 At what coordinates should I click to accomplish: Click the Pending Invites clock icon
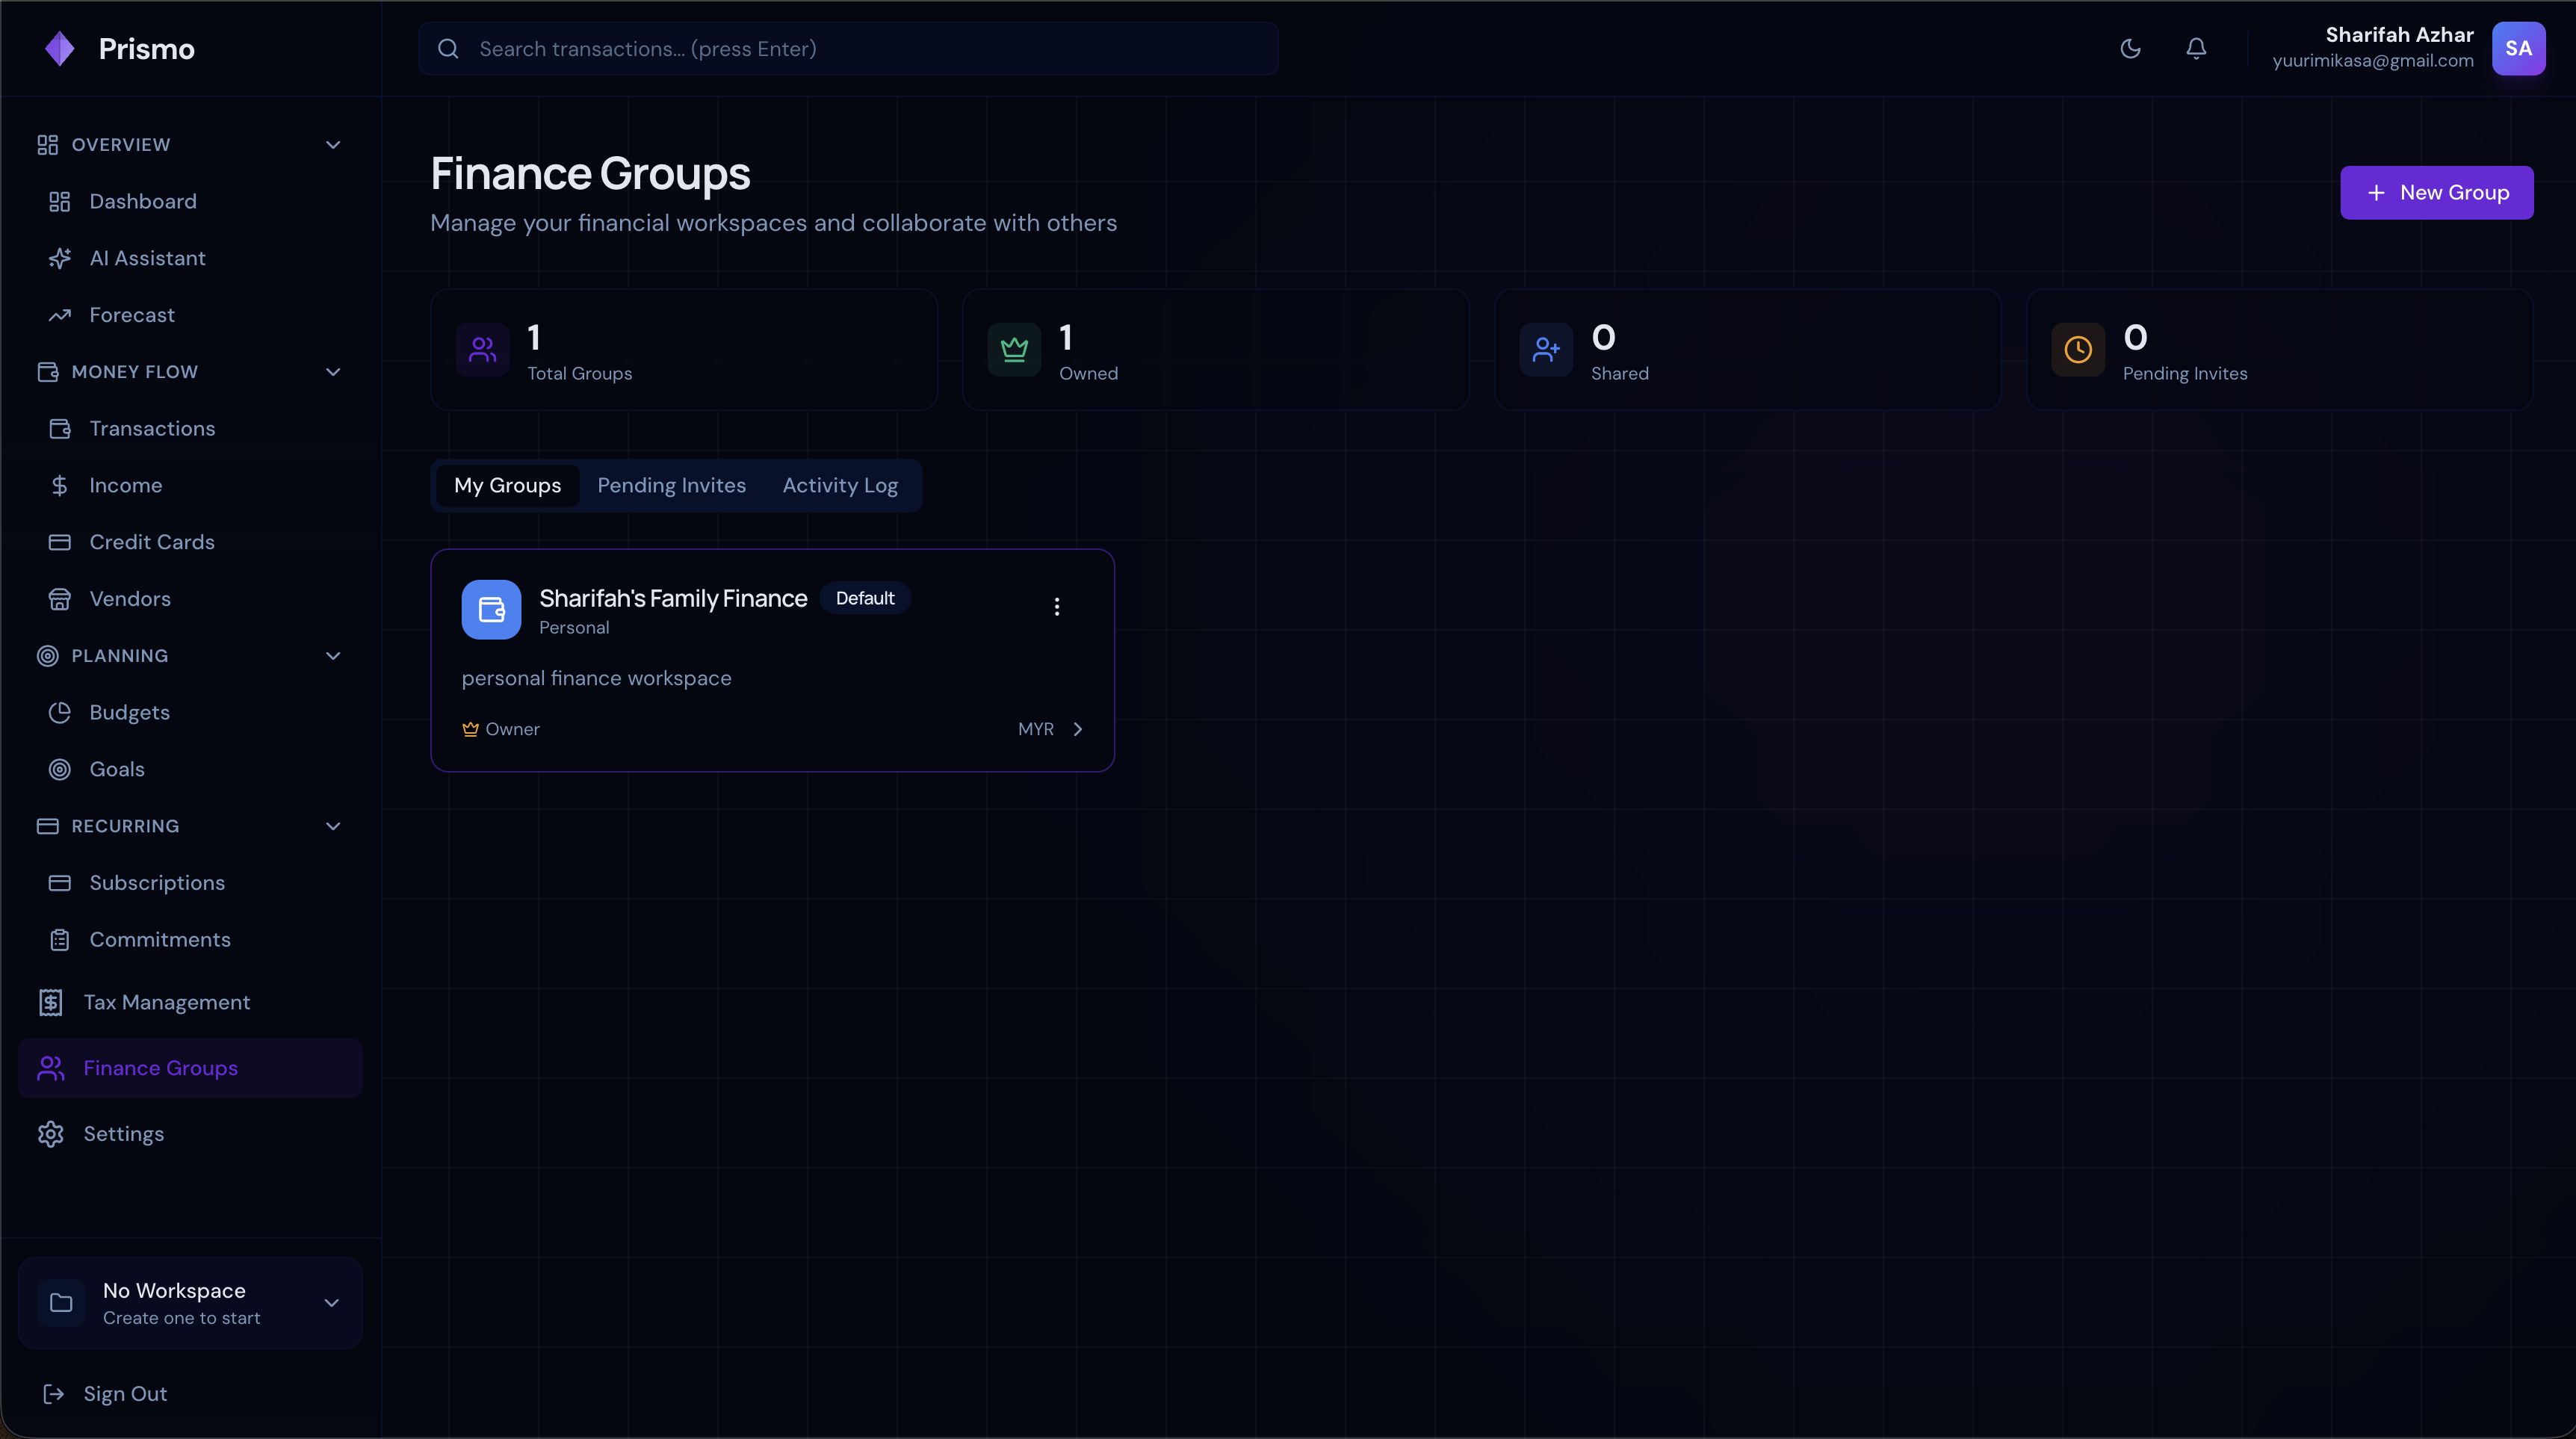[x=2078, y=350]
